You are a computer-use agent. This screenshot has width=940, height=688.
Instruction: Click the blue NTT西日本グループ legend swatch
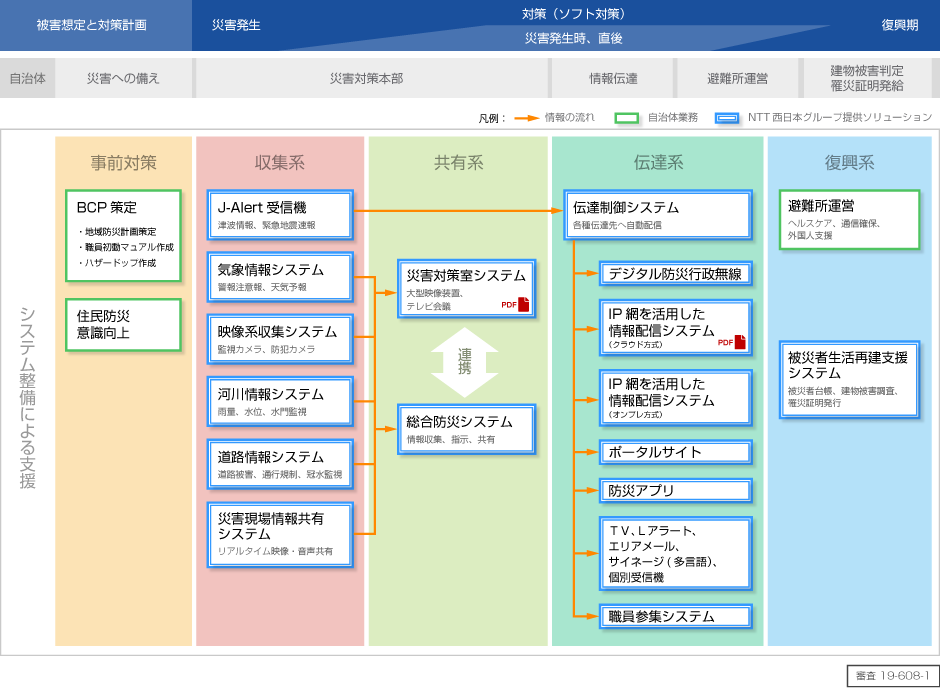725,116
